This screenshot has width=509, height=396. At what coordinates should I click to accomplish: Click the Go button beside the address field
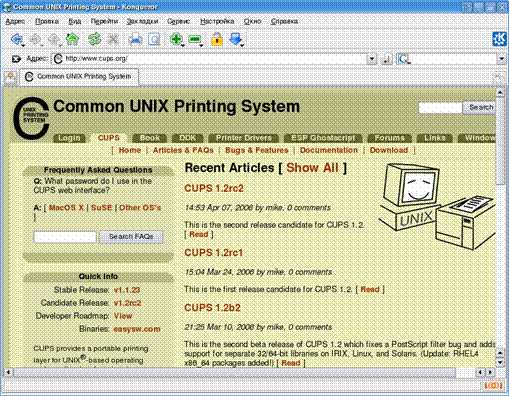click(386, 59)
